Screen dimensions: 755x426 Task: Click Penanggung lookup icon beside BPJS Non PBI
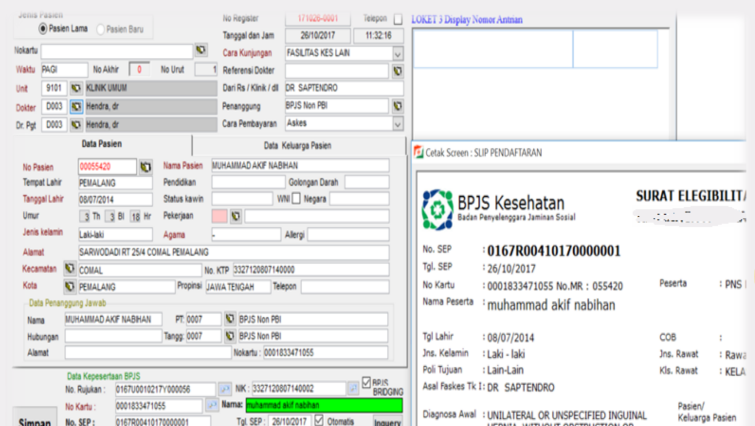tap(398, 106)
